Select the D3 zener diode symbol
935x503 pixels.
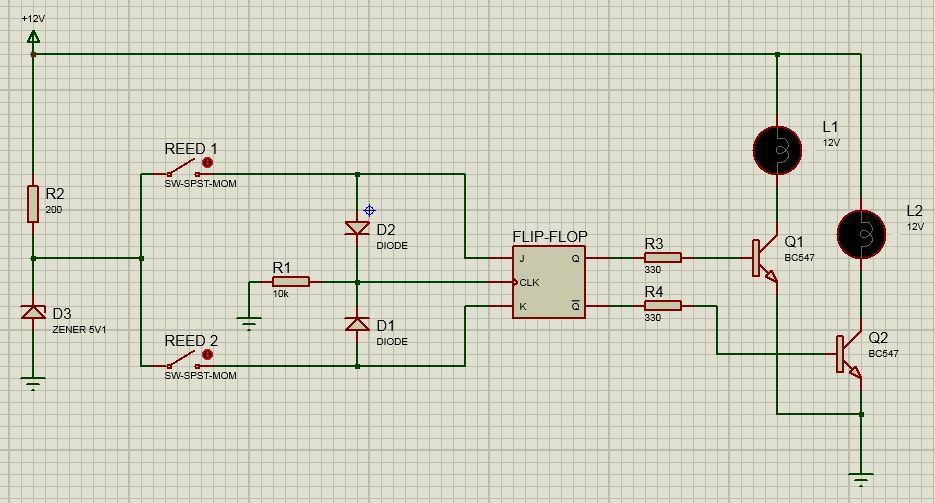[x=33, y=312]
